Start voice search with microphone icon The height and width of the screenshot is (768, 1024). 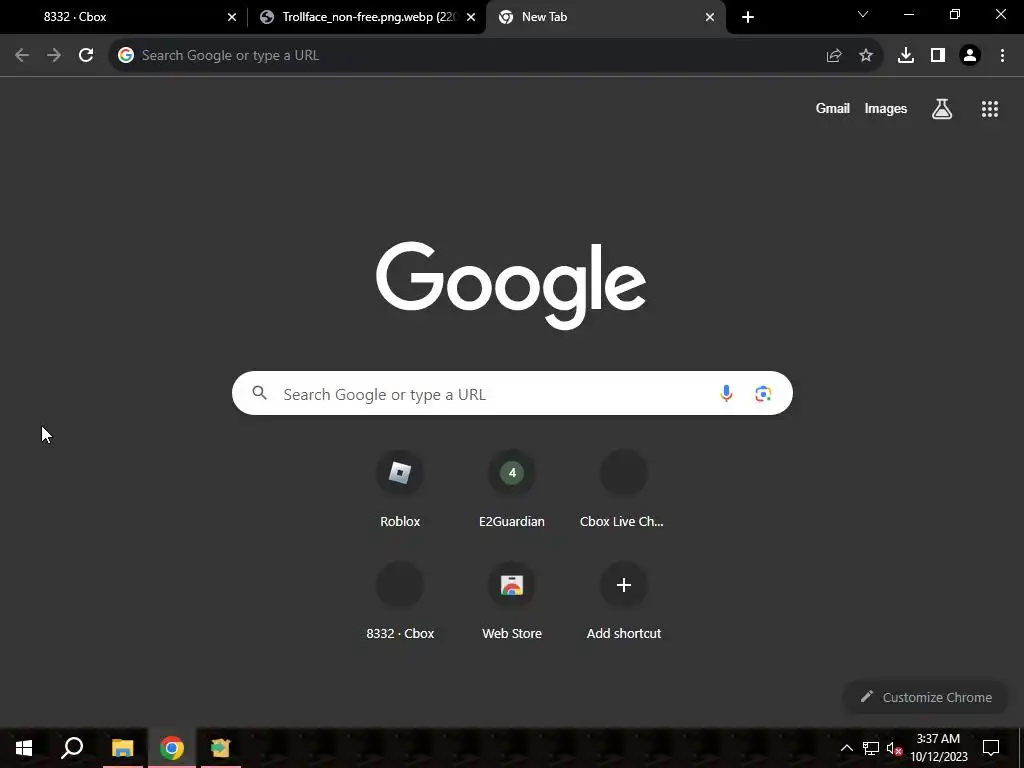[x=726, y=393]
